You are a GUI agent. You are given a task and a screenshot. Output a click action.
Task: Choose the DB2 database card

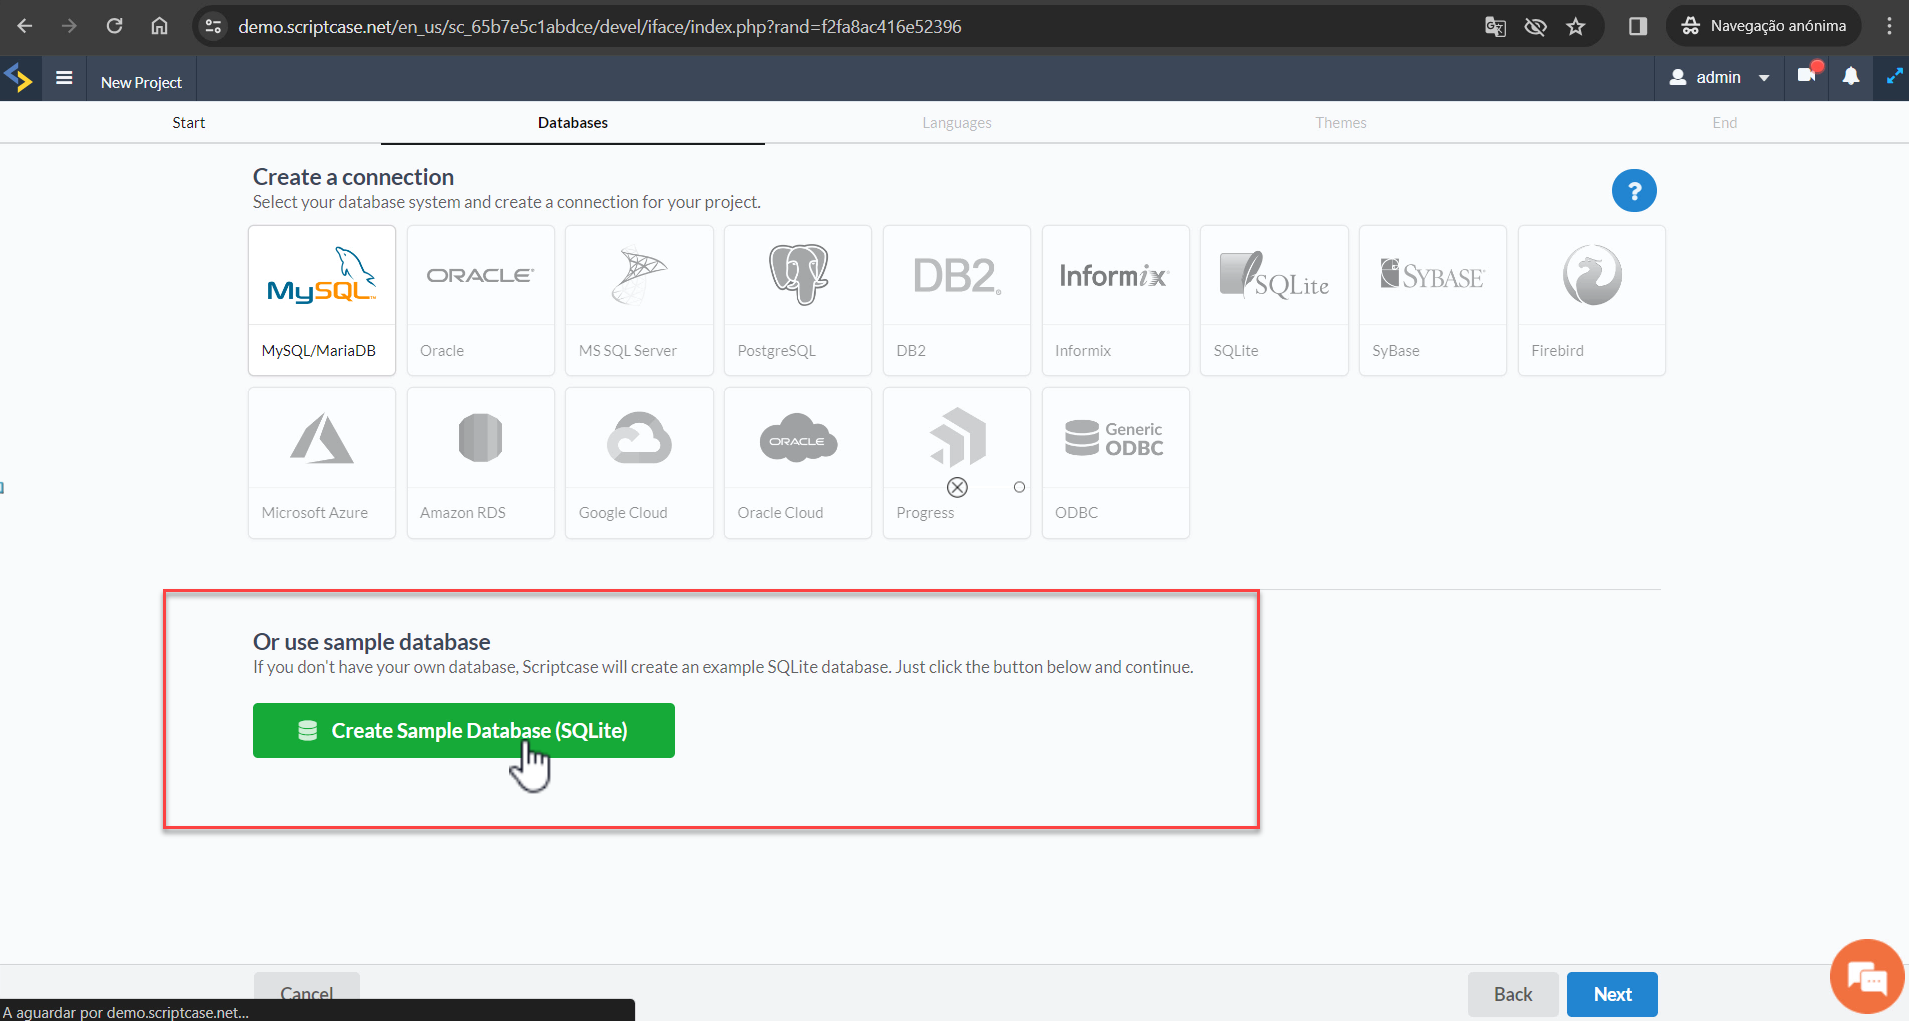point(957,300)
